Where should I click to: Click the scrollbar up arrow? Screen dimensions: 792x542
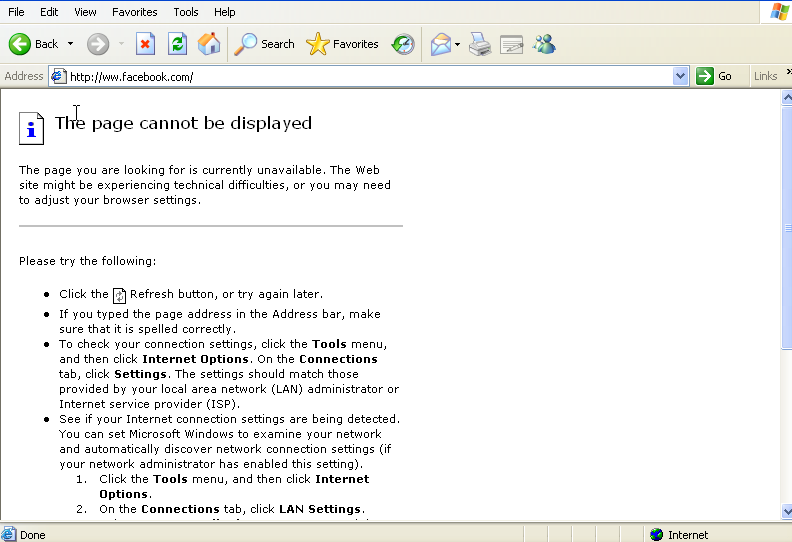(786, 97)
